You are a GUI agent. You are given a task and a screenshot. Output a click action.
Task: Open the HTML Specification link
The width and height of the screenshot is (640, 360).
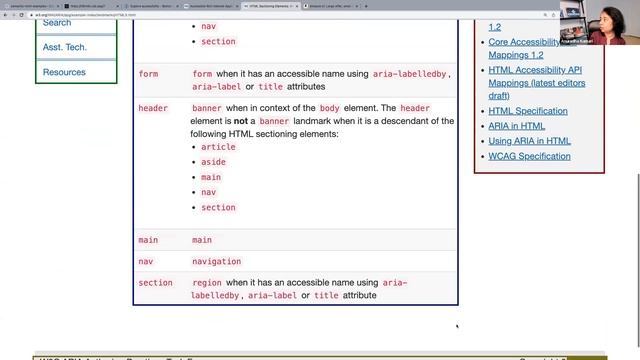pyautogui.click(x=528, y=111)
